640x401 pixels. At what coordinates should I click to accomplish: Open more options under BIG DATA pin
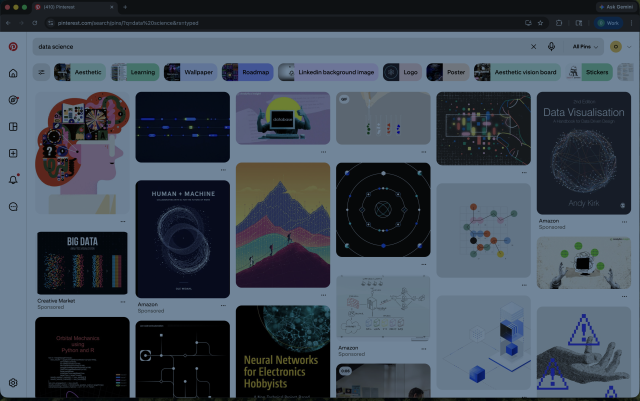(x=123, y=302)
